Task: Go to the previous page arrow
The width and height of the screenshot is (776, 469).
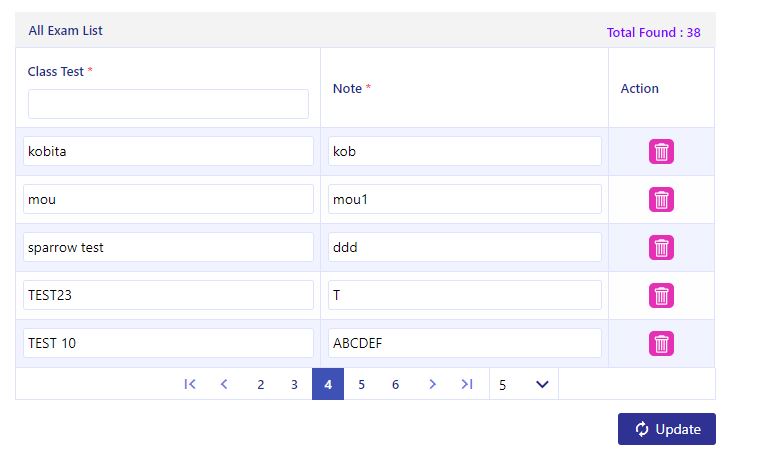Action: [224, 384]
